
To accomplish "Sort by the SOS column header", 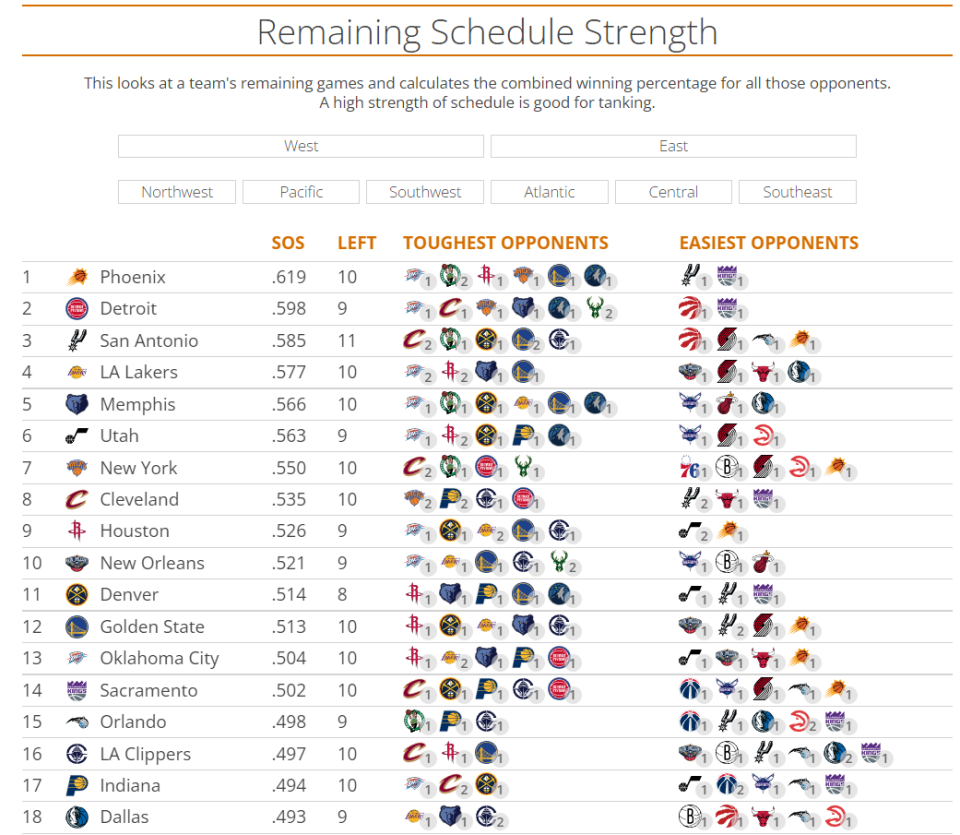I will click(288, 243).
